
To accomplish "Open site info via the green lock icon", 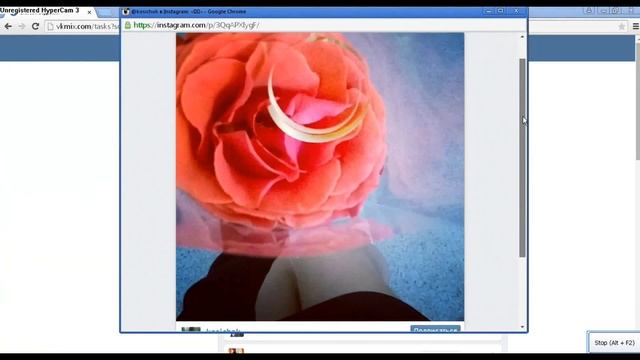I will [127, 25].
